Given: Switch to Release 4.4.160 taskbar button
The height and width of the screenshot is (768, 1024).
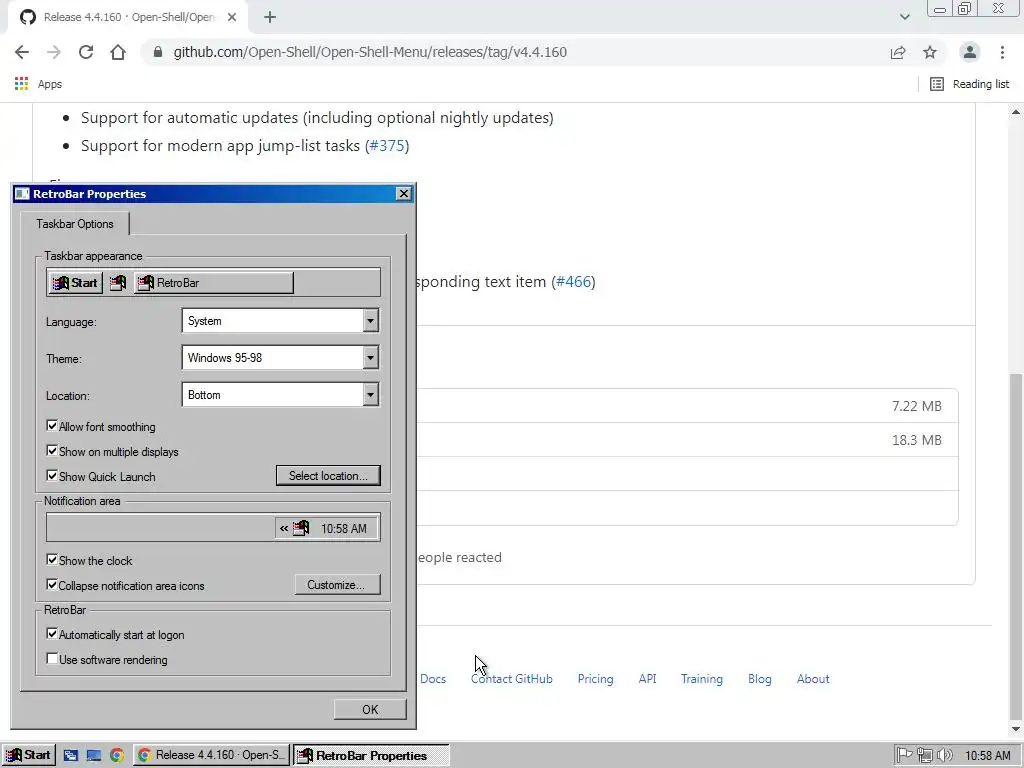Looking at the screenshot, I should coord(212,755).
